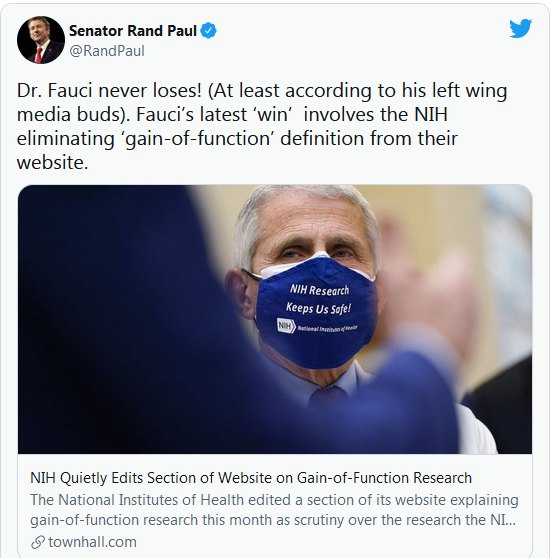Click the blue verified badge checkmark
Screen dimensions: 556x558
click(209, 31)
